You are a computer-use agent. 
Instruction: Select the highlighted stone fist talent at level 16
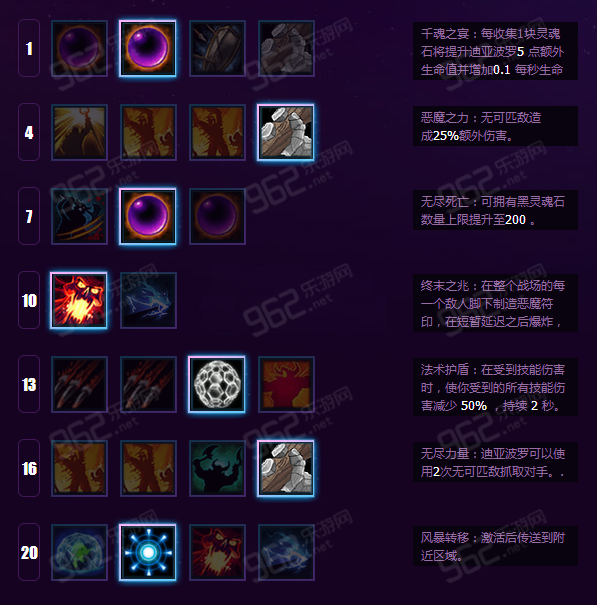point(286,468)
